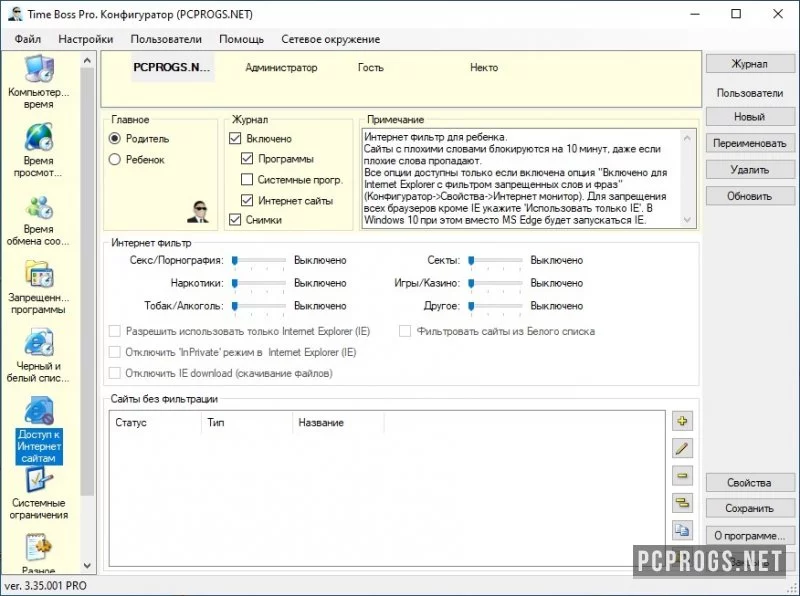Screen dimensions: 800x596
Task: Select the Internet sites access section
Action: [39, 431]
